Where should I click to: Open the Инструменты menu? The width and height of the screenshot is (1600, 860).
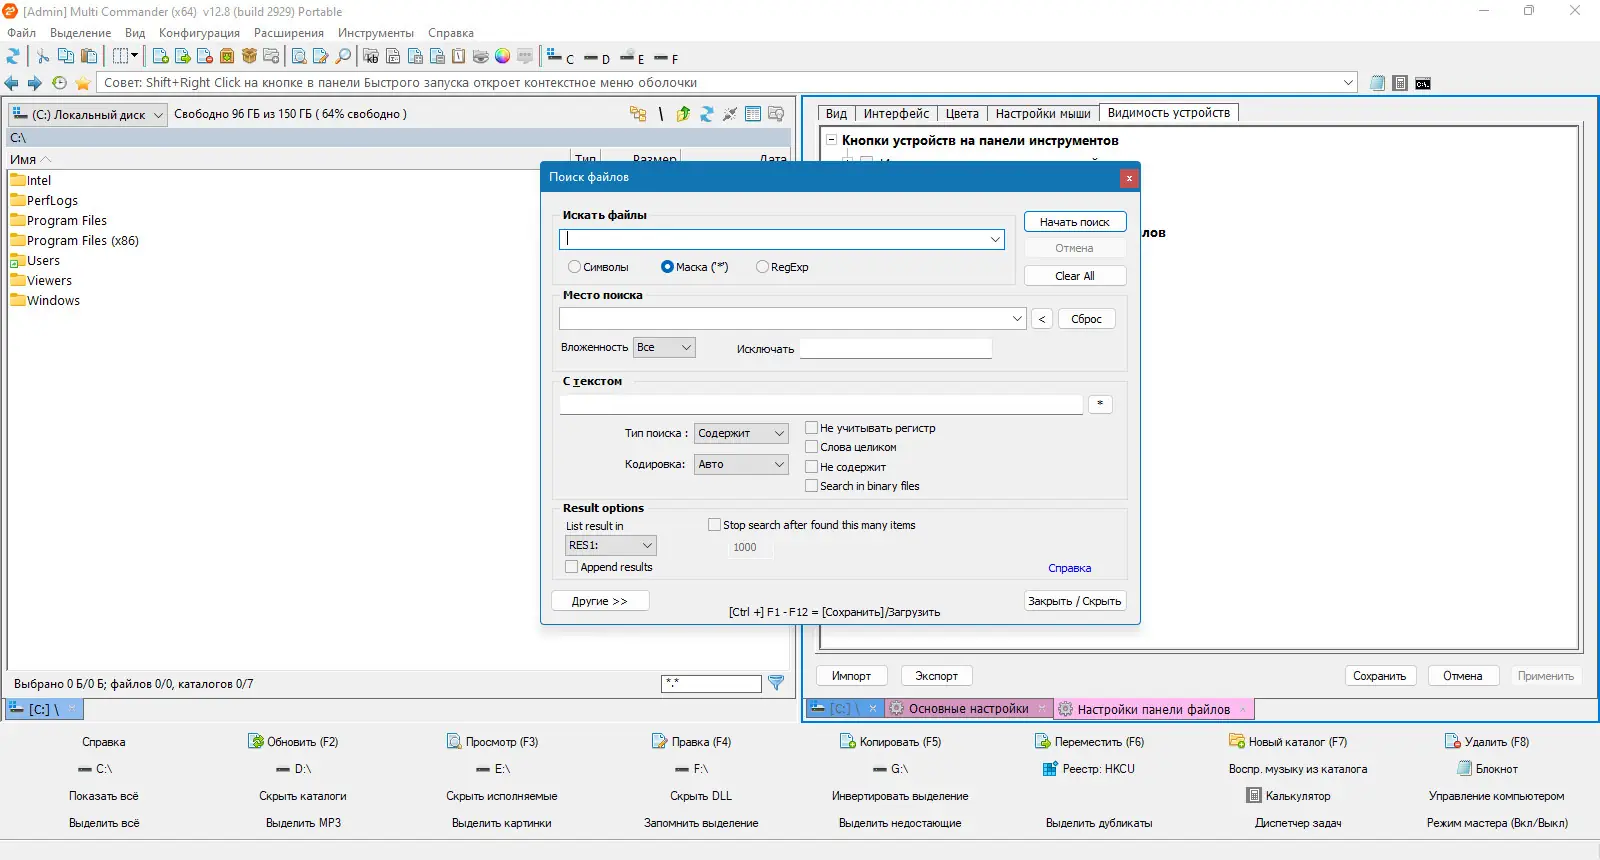click(x=375, y=33)
